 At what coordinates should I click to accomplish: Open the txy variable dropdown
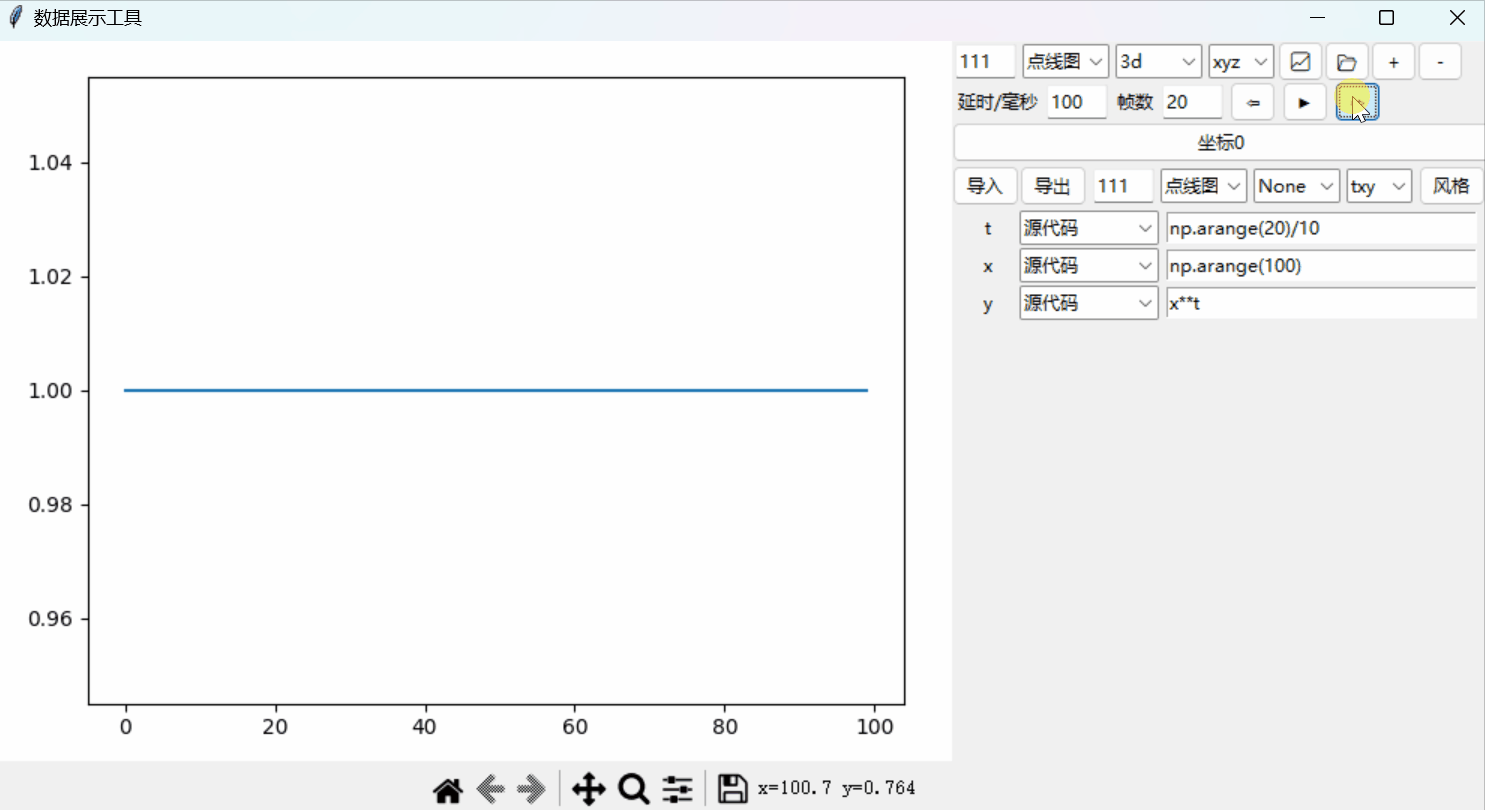click(1379, 186)
